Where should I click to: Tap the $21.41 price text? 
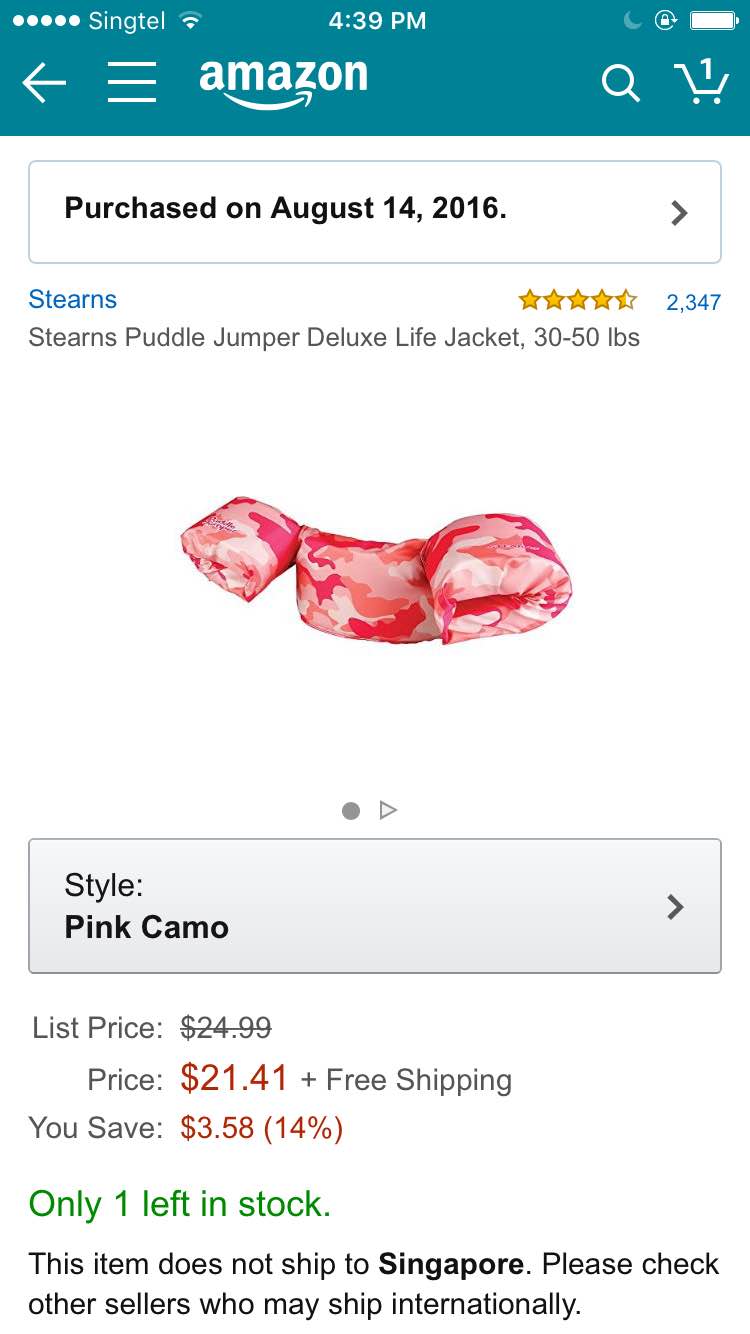234,1078
